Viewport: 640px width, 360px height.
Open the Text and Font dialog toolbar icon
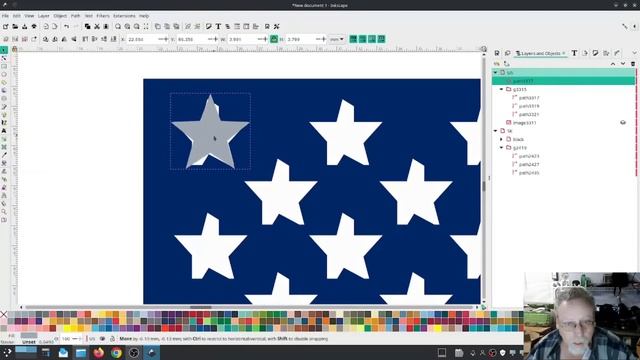(x=218, y=27)
